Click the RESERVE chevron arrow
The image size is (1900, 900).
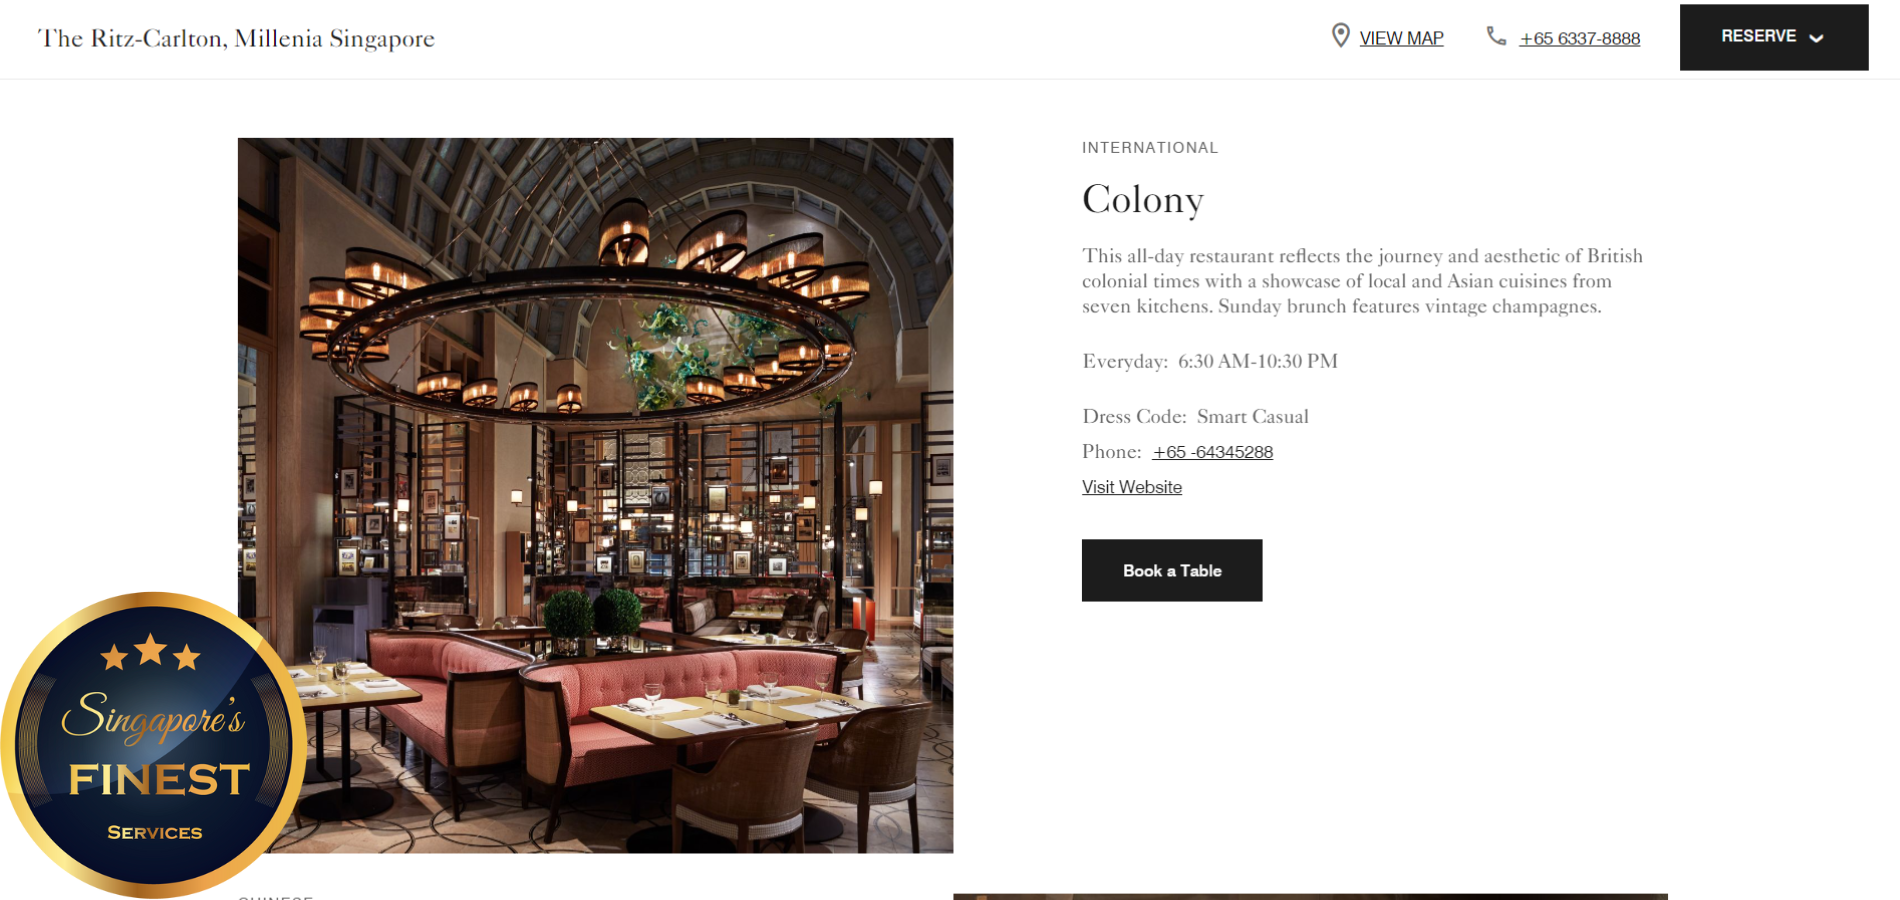tap(1816, 38)
